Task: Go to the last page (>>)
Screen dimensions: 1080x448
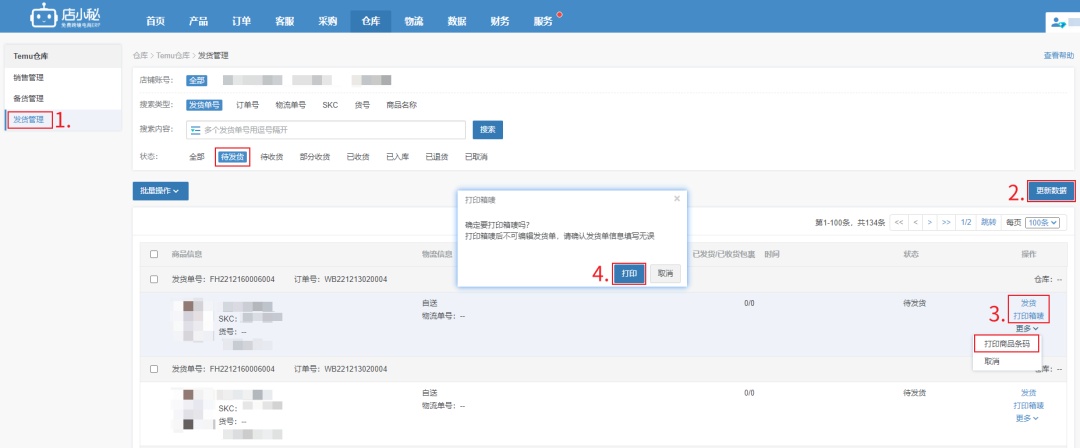Action: tap(946, 222)
